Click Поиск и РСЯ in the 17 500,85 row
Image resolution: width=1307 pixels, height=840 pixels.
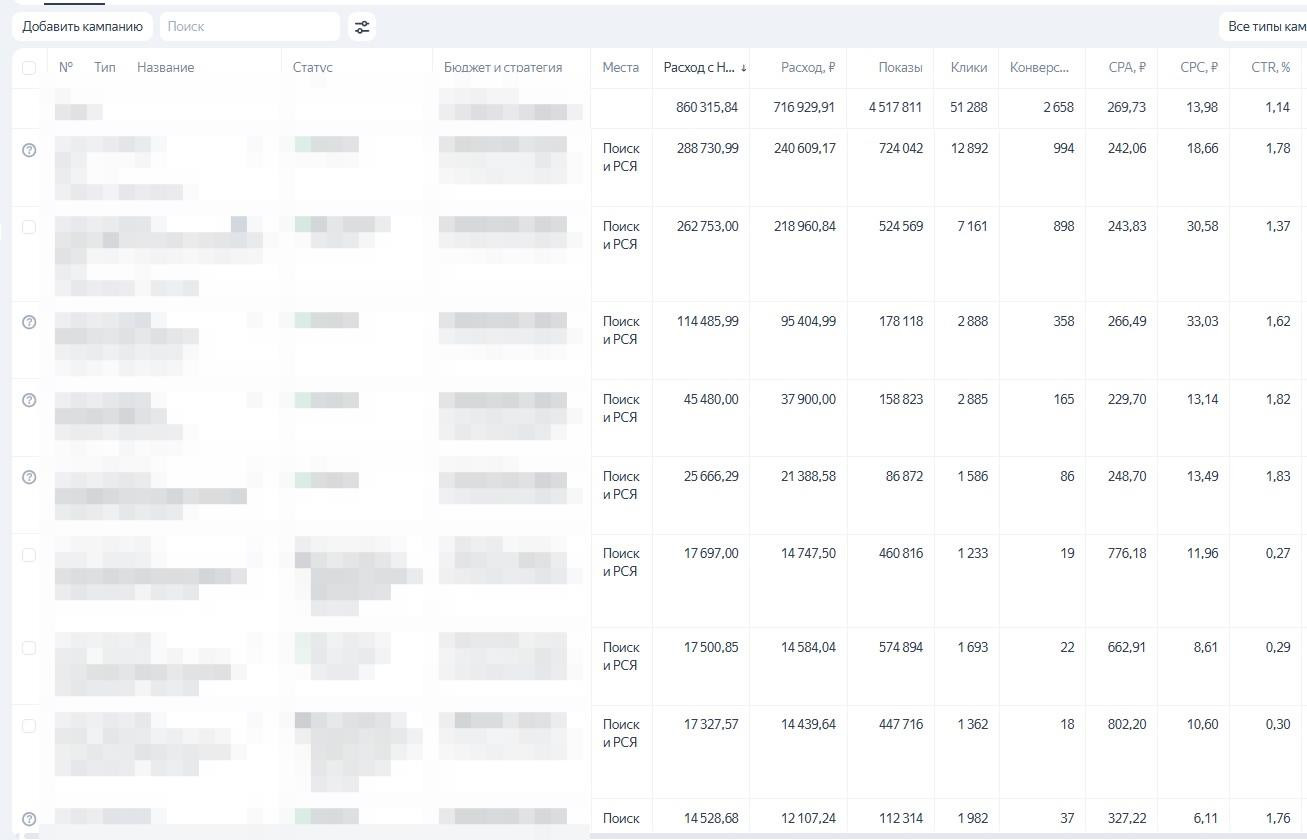click(x=621, y=656)
